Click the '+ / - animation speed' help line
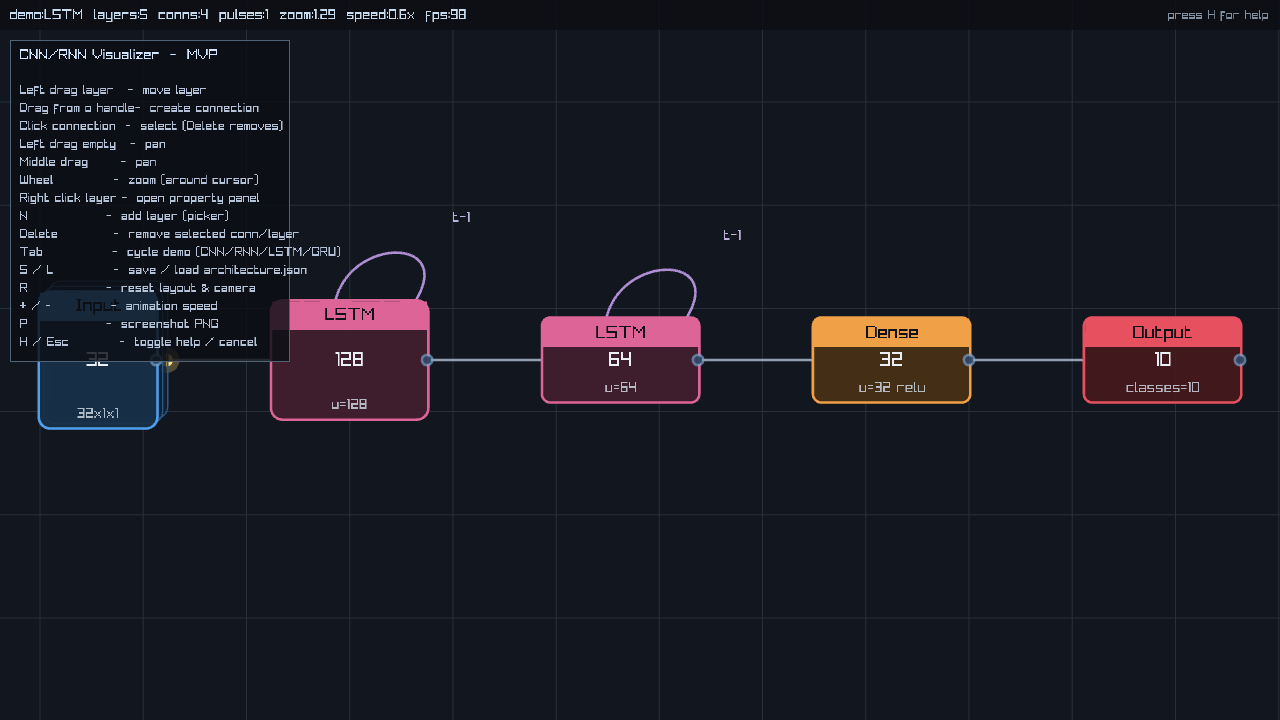 [118, 306]
